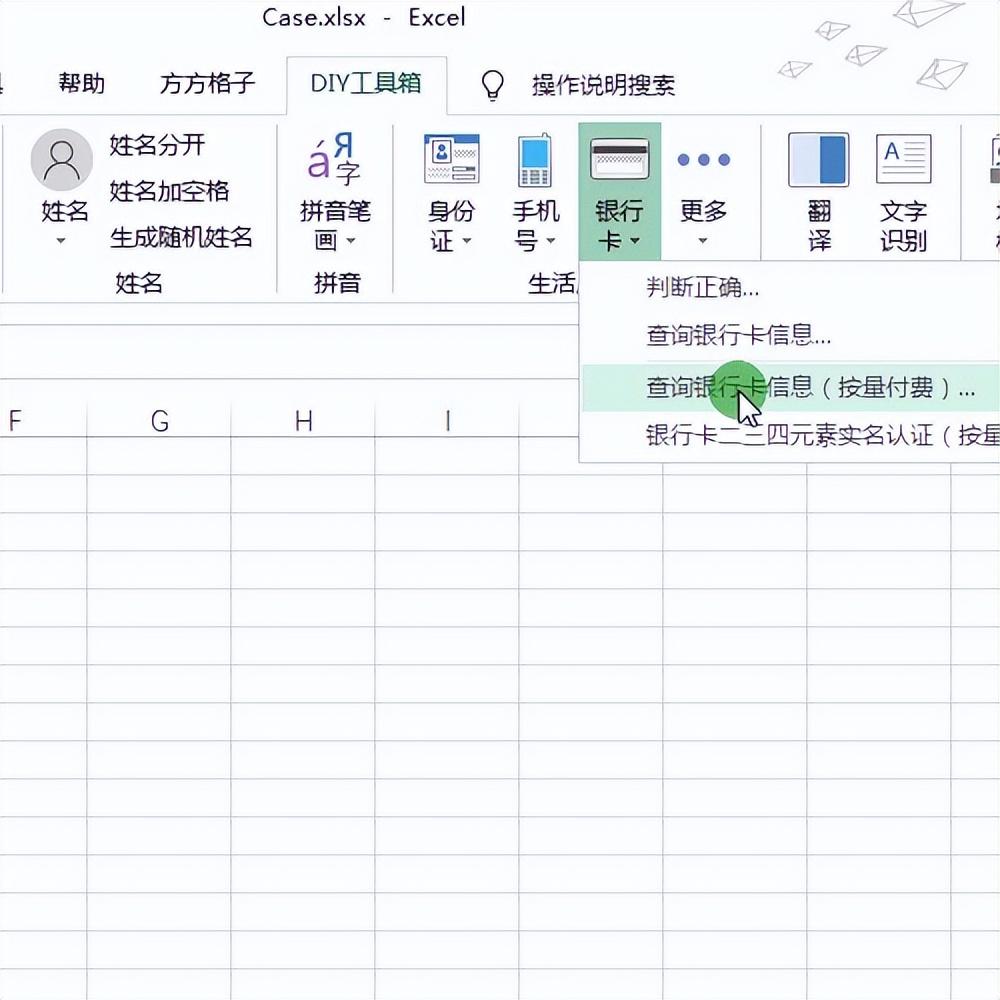Open the 拼音笔画 tool icon

[x=334, y=157]
